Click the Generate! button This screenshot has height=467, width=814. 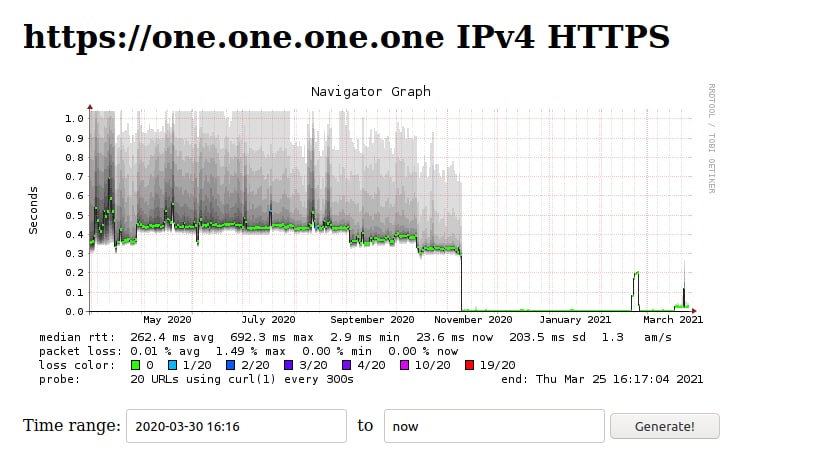tap(664, 426)
